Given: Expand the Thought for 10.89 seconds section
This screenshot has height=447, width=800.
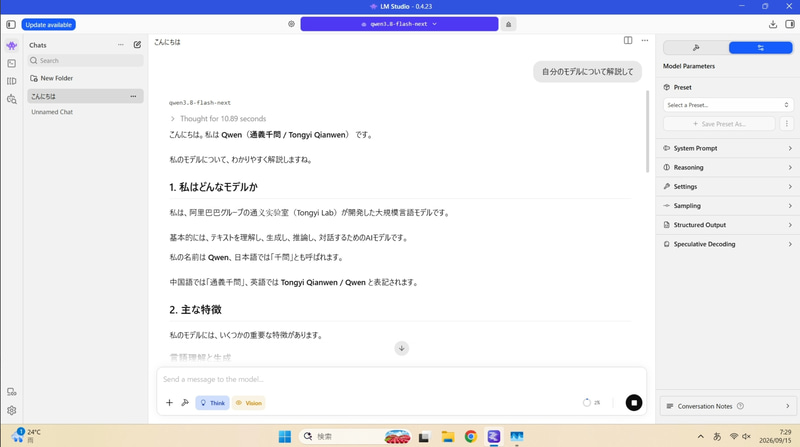Looking at the screenshot, I should coord(218,118).
